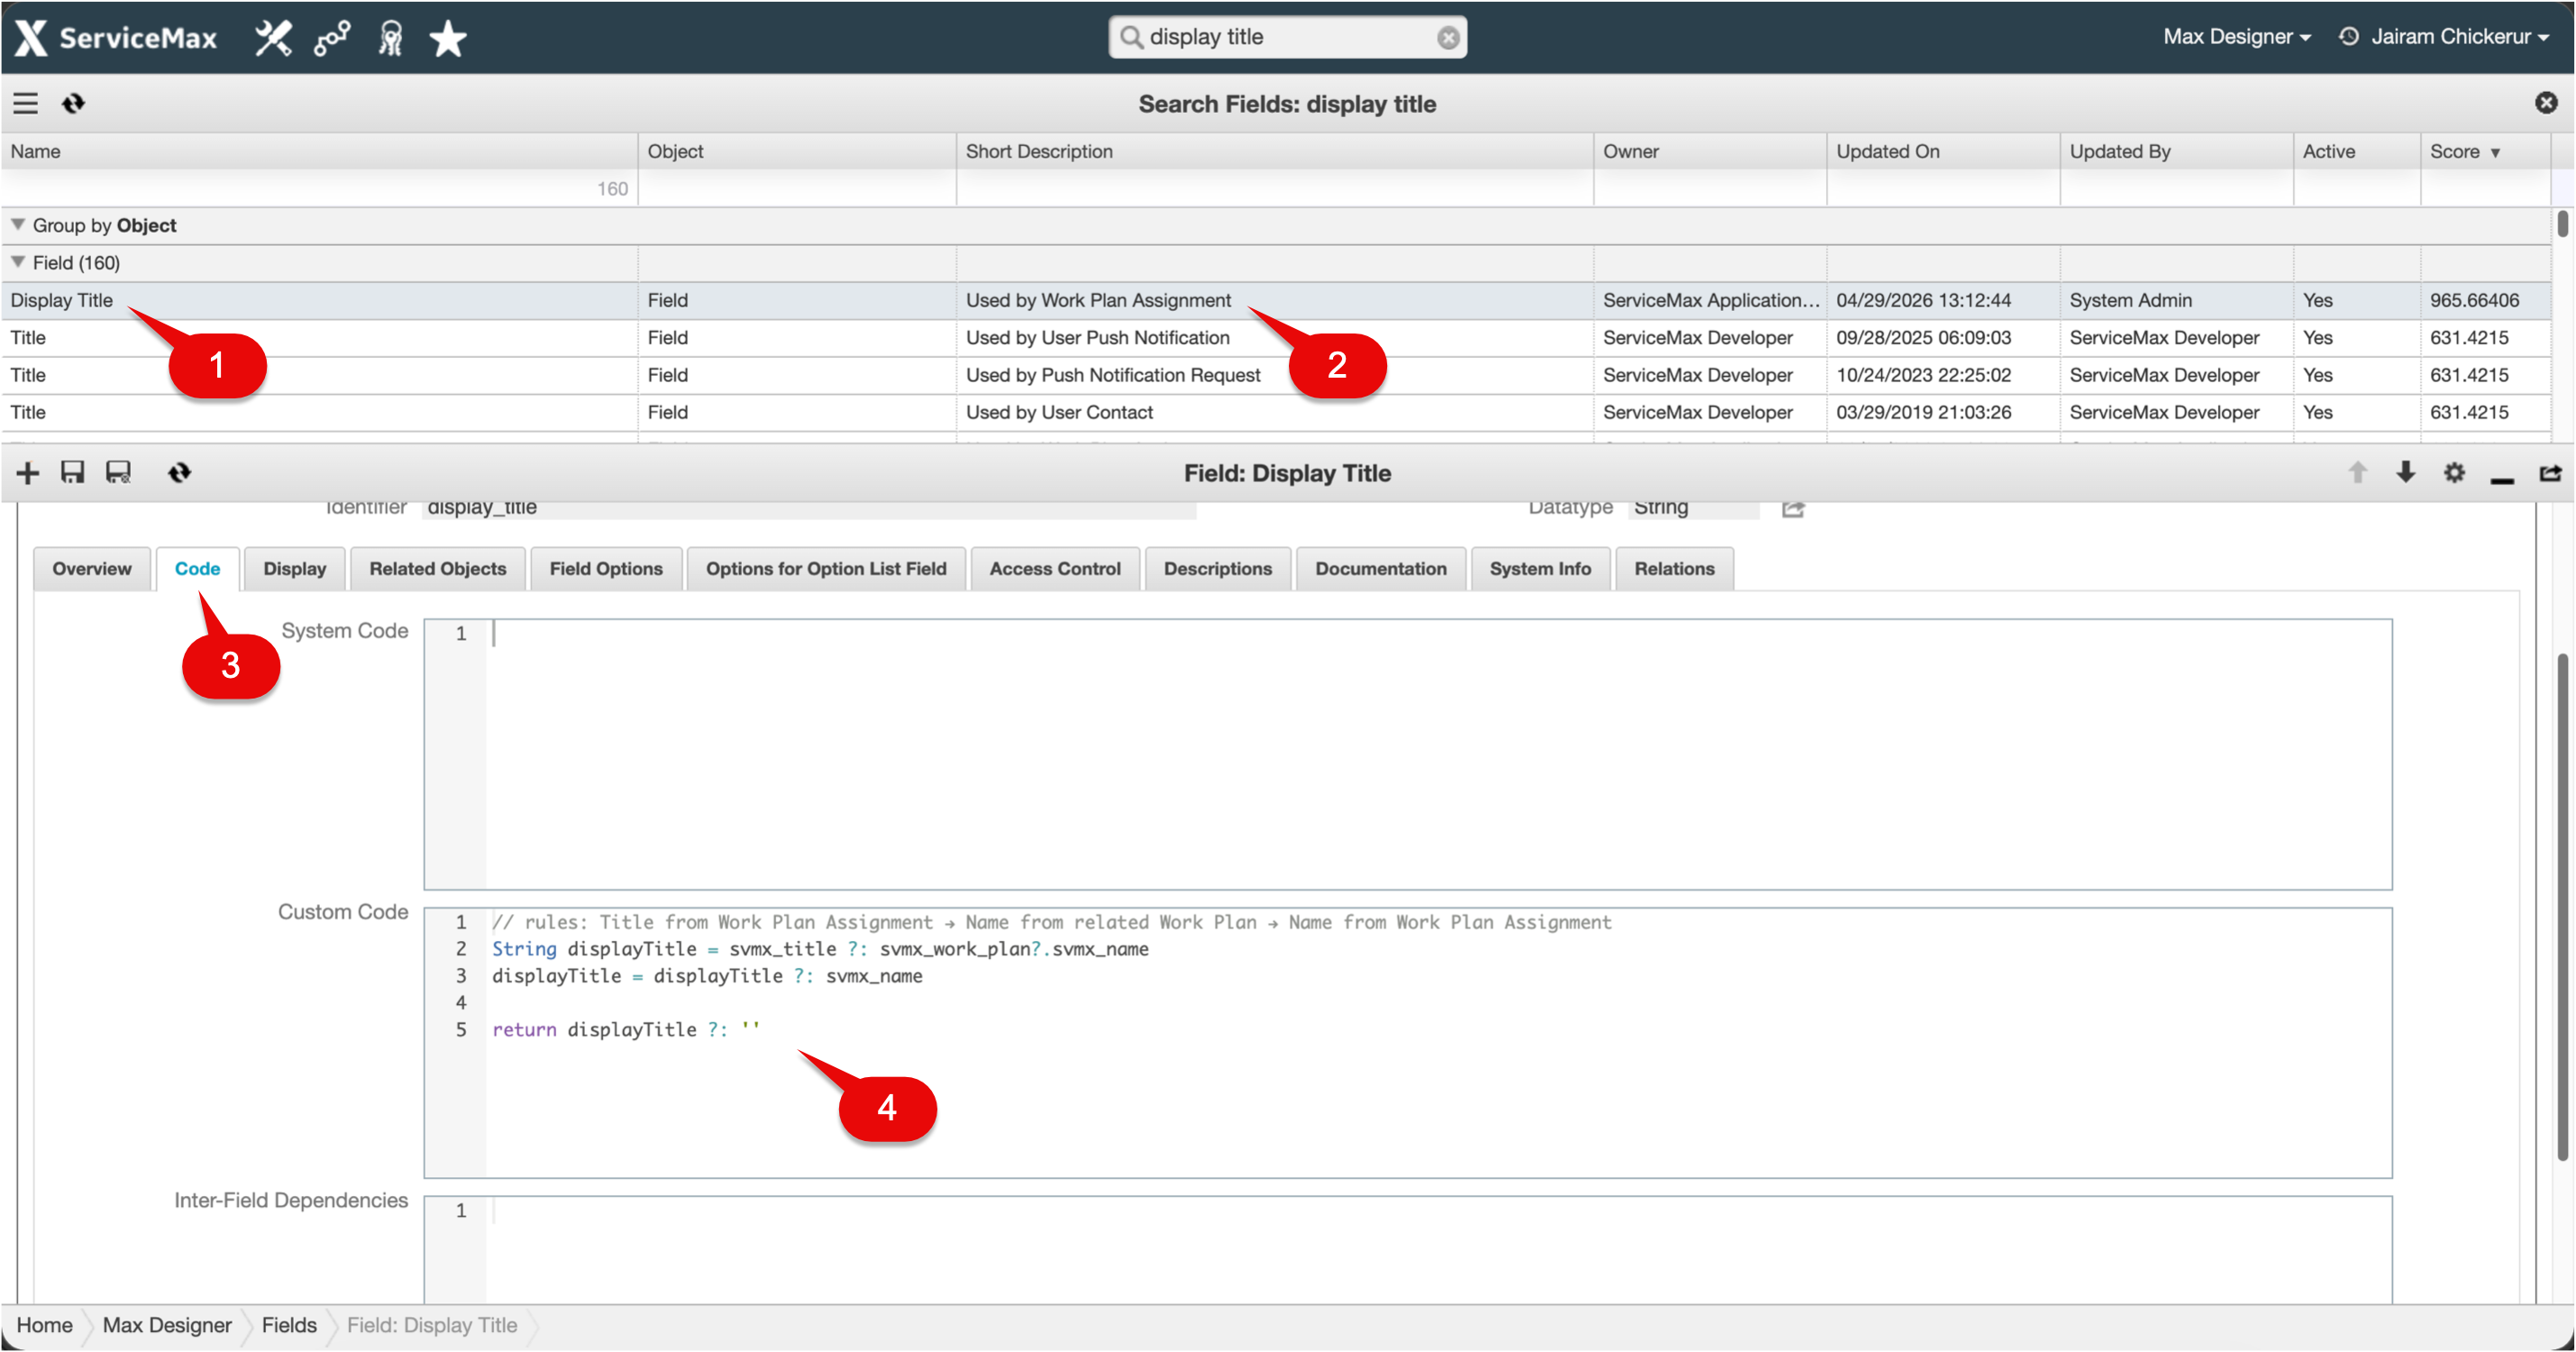The width and height of the screenshot is (2576, 1352).
Task: Open favorites star icon
Action: coord(448,38)
